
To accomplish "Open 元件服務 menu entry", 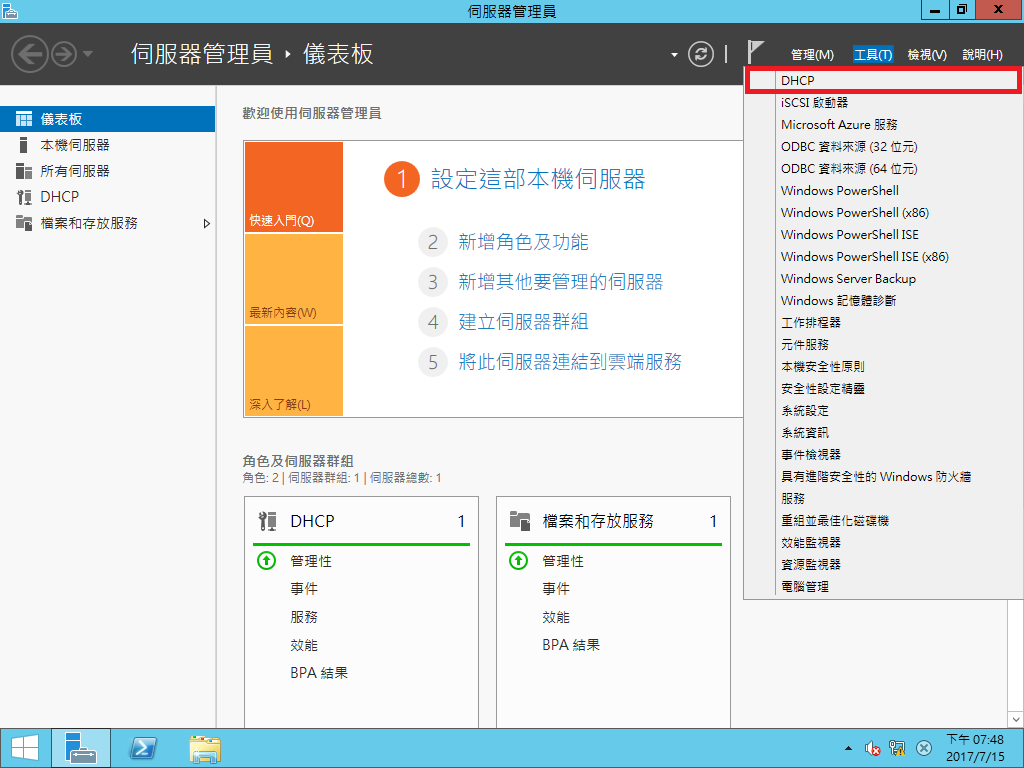I will (x=884, y=345).
